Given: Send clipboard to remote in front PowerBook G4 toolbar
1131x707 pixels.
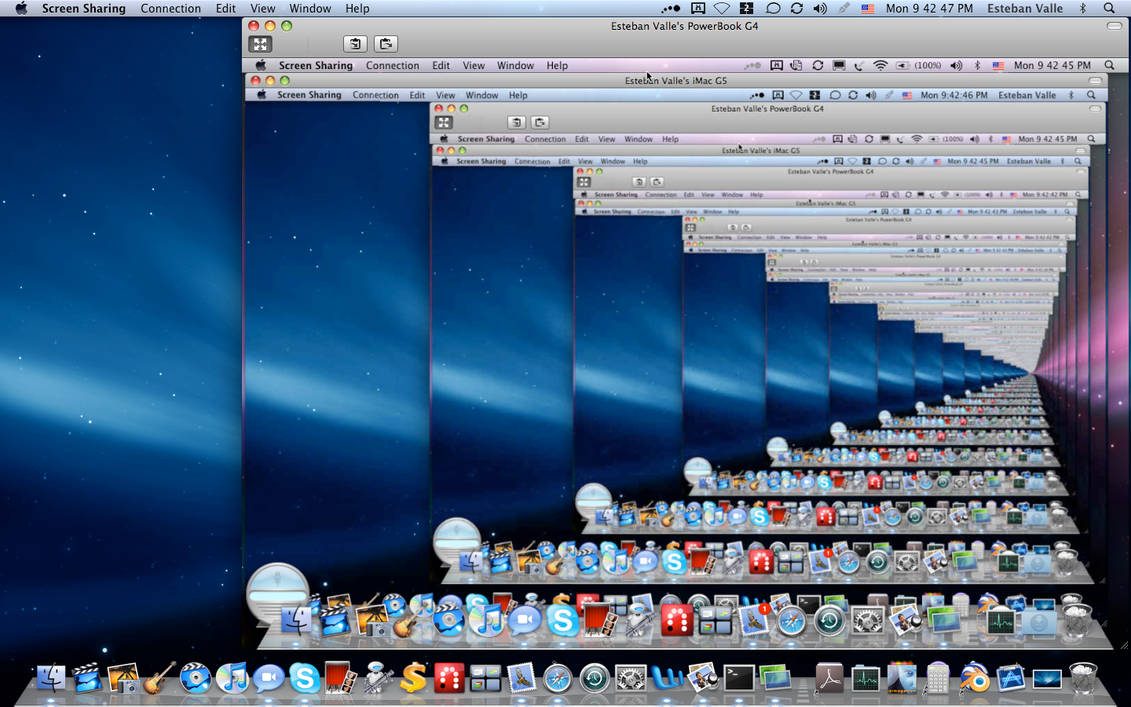Looking at the screenshot, I should pyautogui.click(x=386, y=44).
